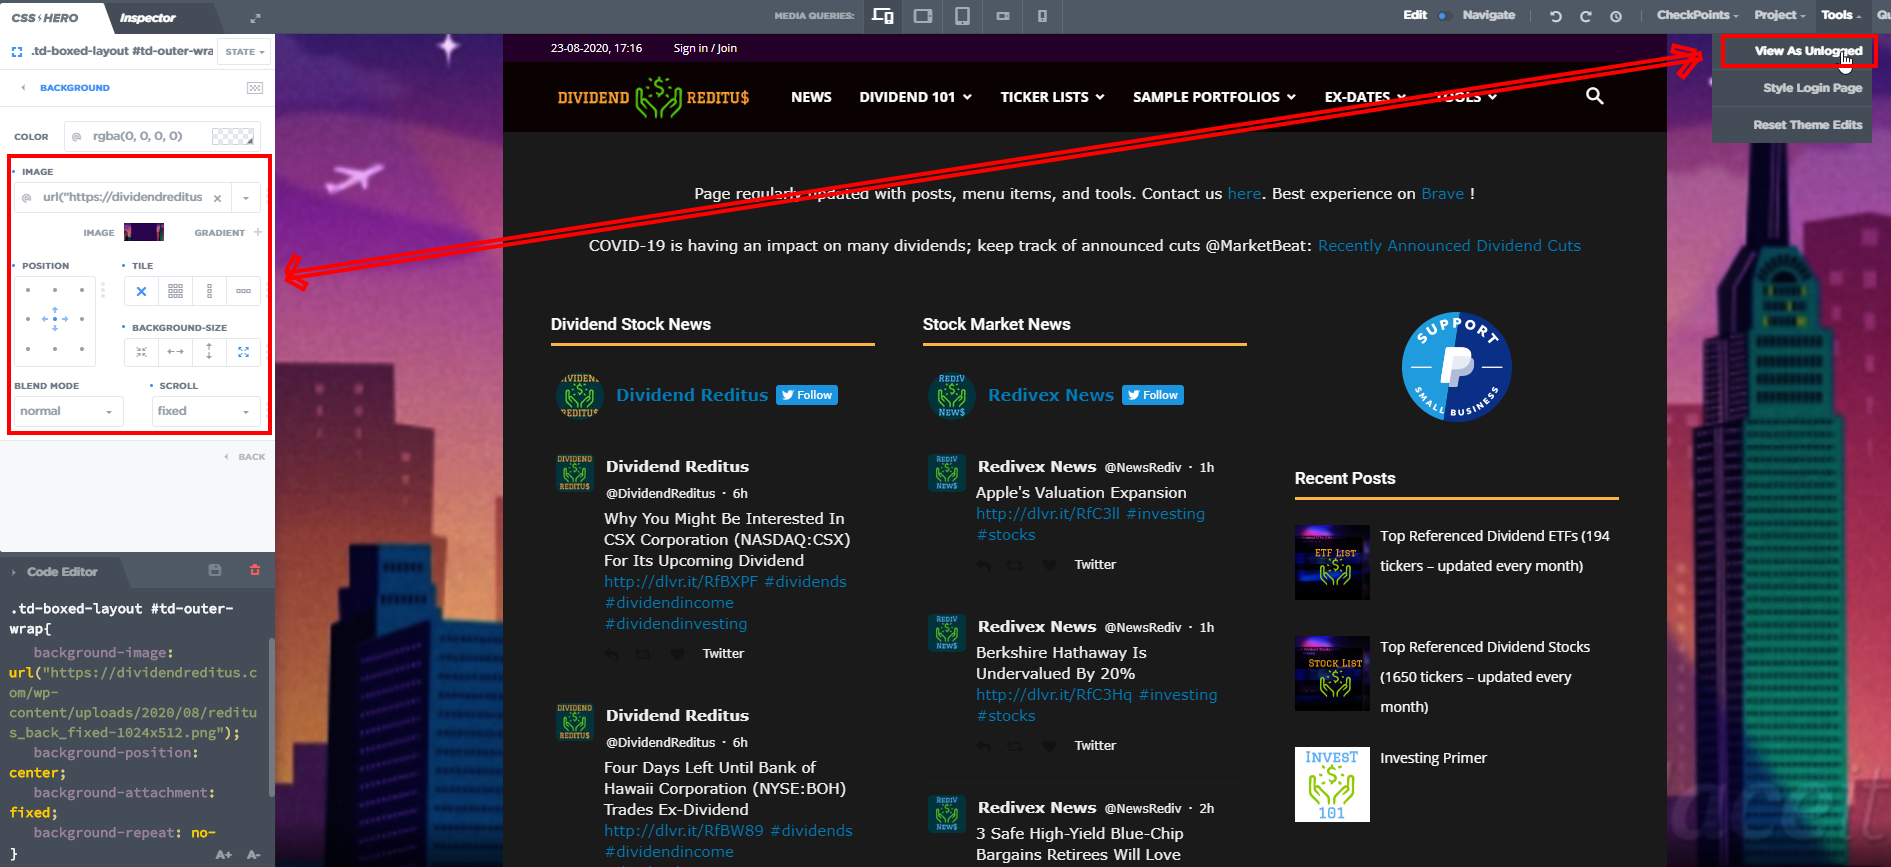The height and width of the screenshot is (867, 1891).
Task: Click the Dividend Reditus site logo
Action: 653,97
